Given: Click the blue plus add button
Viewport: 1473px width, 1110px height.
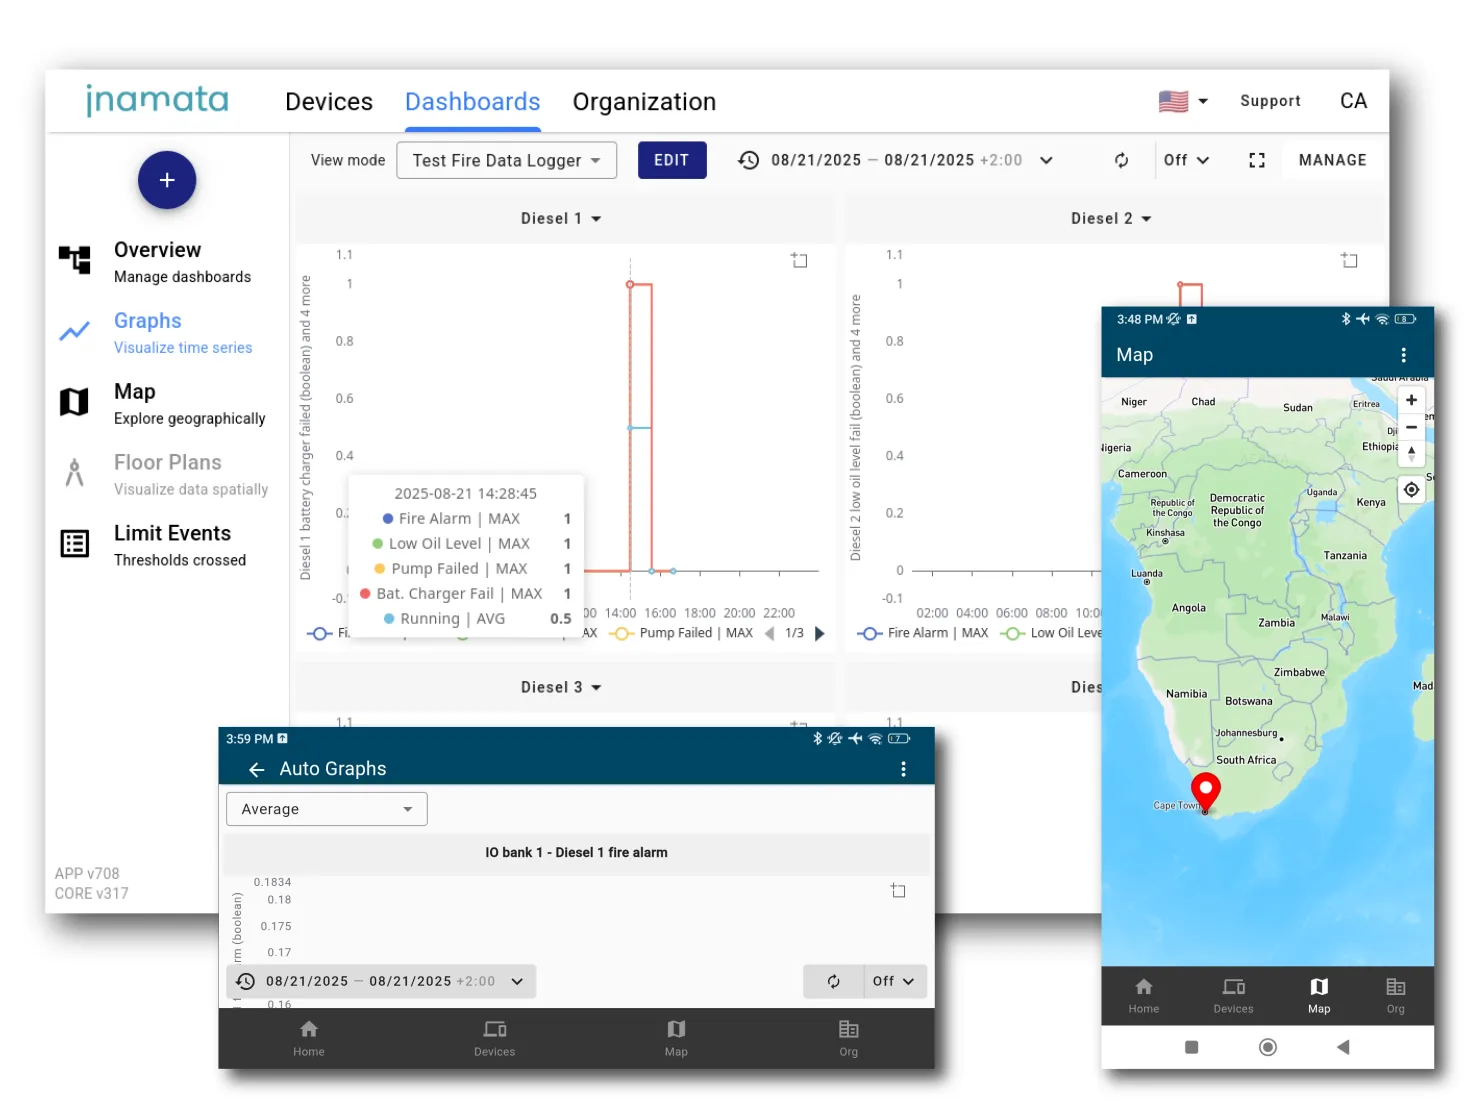Looking at the screenshot, I should pos(167,180).
